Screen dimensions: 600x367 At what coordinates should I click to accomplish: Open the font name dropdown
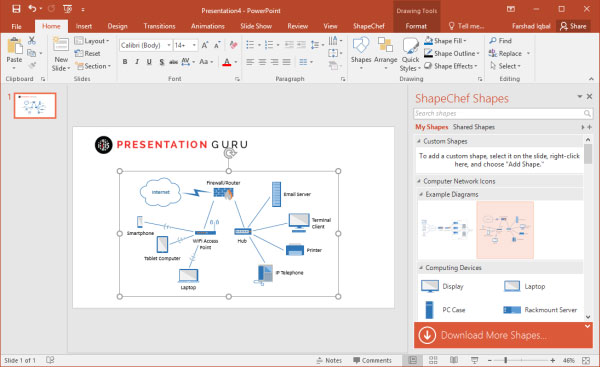[x=169, y=45]
